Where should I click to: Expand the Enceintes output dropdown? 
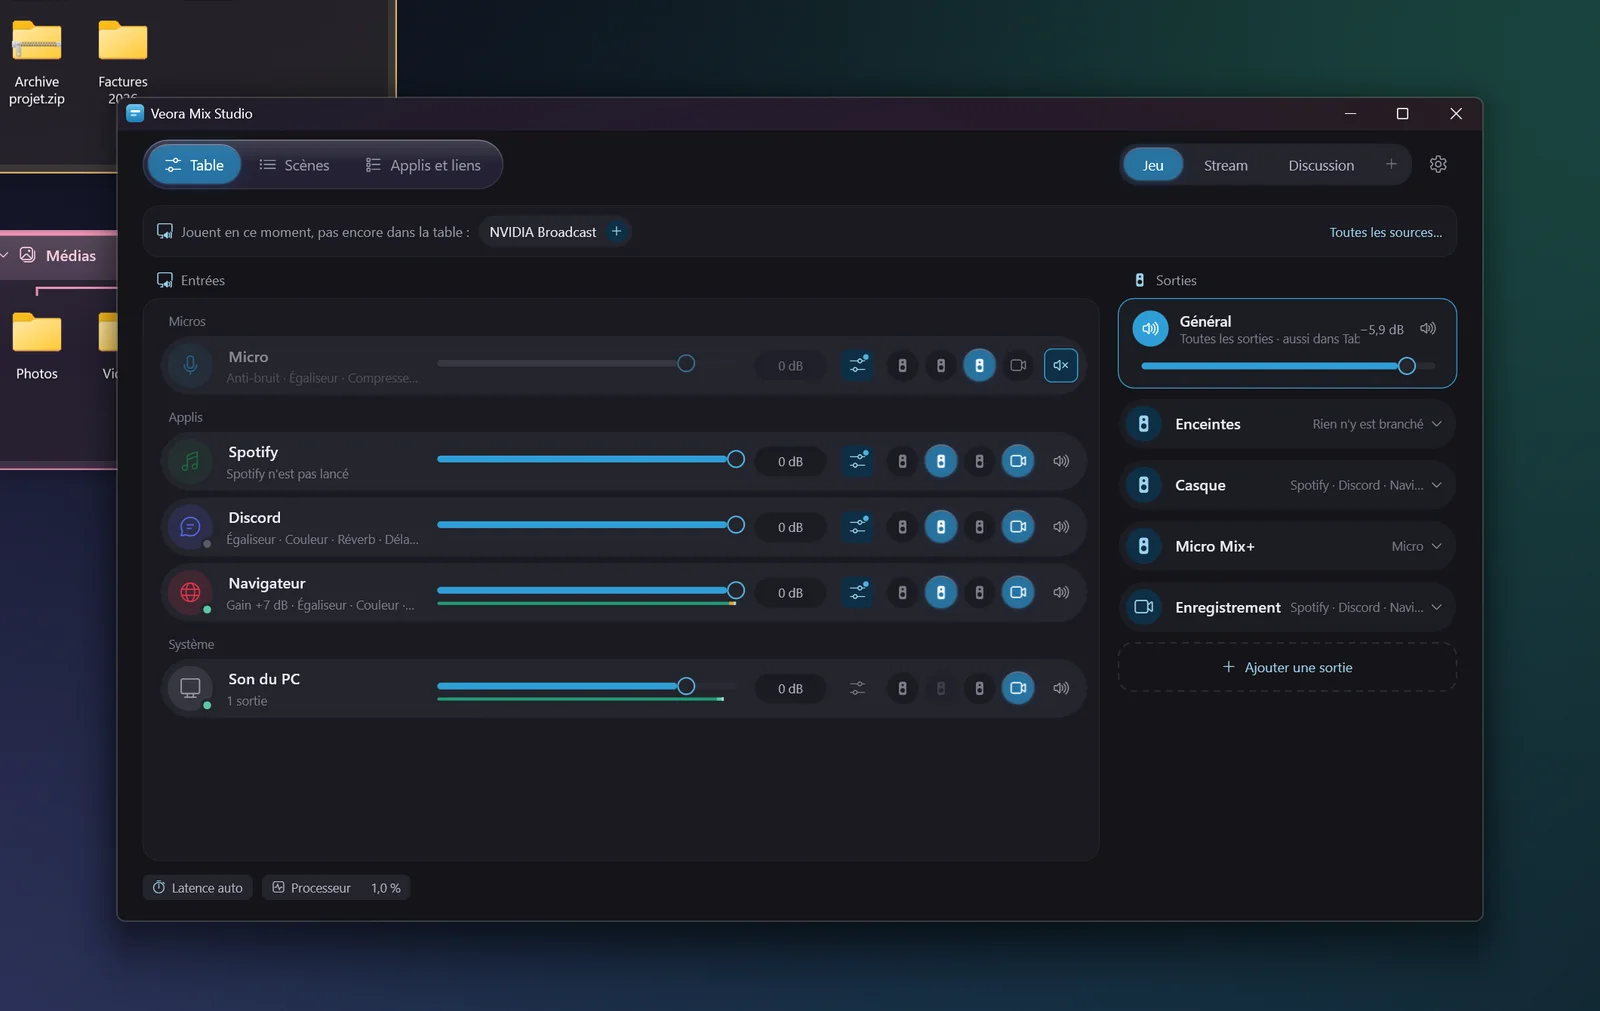point(1437,424)
